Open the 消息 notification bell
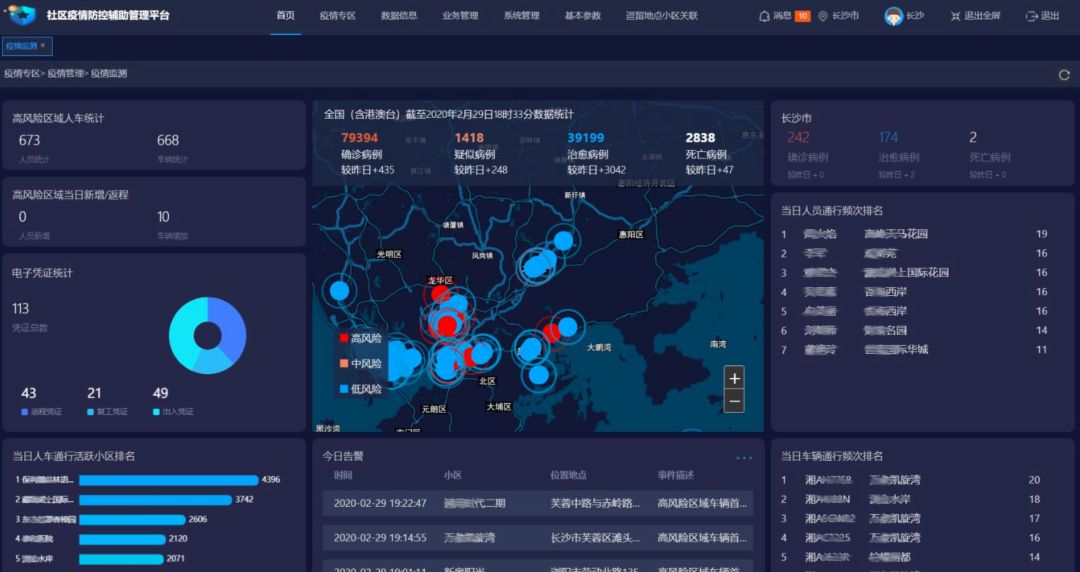Viewport: 1080px width, 572px height. [764, 16]
